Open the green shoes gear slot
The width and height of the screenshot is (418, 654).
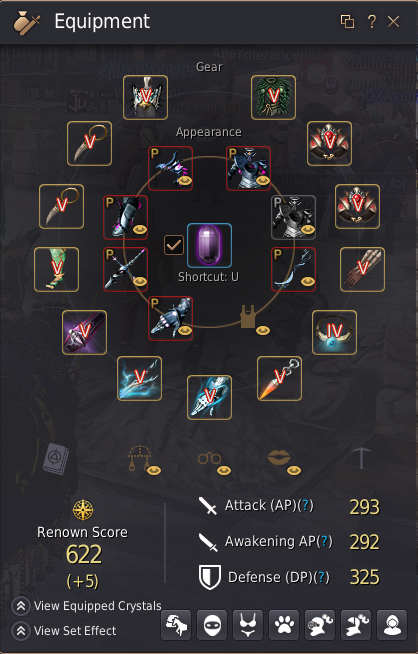click(56, 269)
